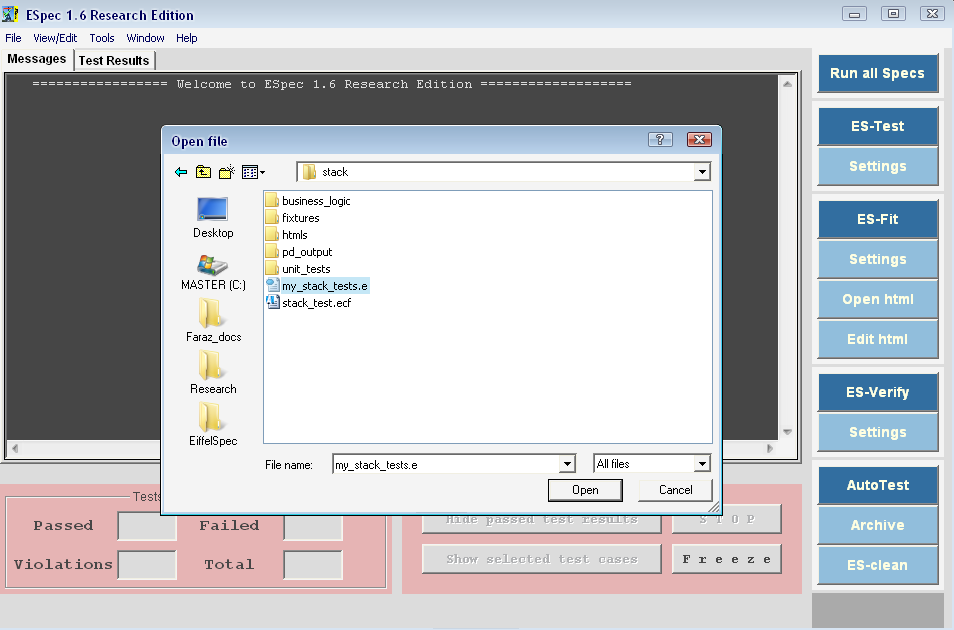This screenshot has height=630, width=954.
Task: Click the Open html button
Action: [x=877, y=299]
